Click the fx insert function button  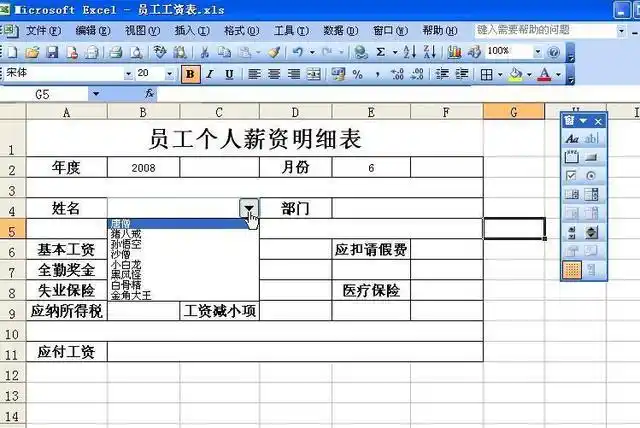pos(149,94)
